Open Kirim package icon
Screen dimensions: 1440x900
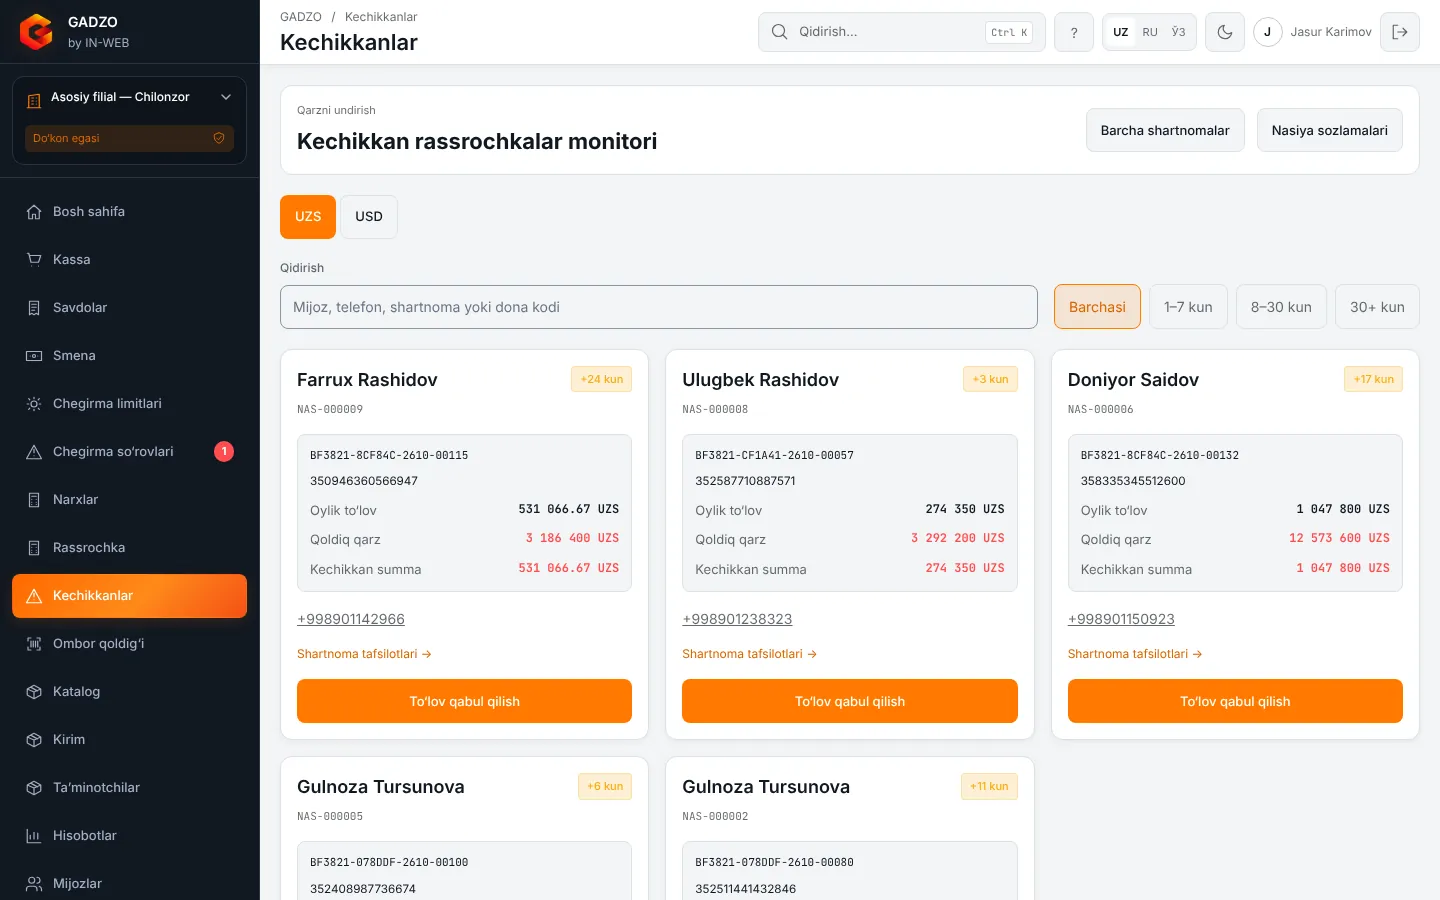34,740
